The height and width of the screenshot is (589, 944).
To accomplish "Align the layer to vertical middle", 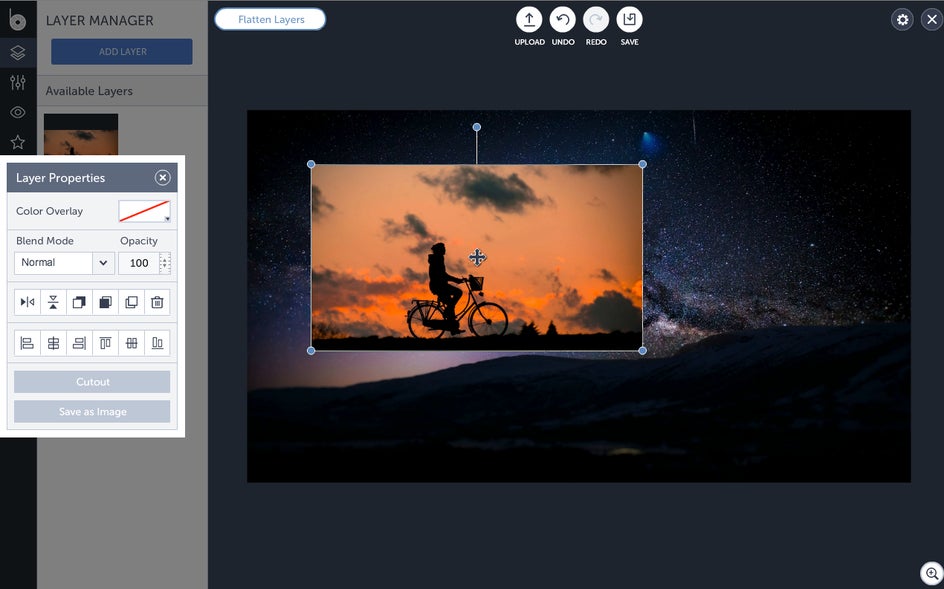I will 131,343.
